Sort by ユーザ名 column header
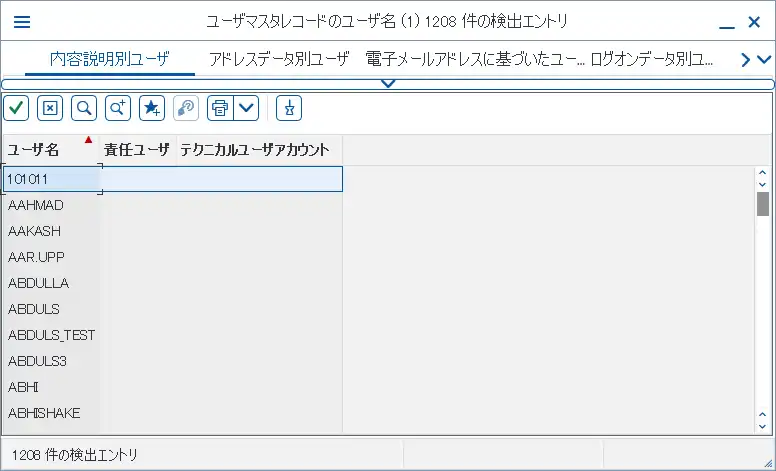This screenshot has height=471, width=776. (x=49, y=149)
